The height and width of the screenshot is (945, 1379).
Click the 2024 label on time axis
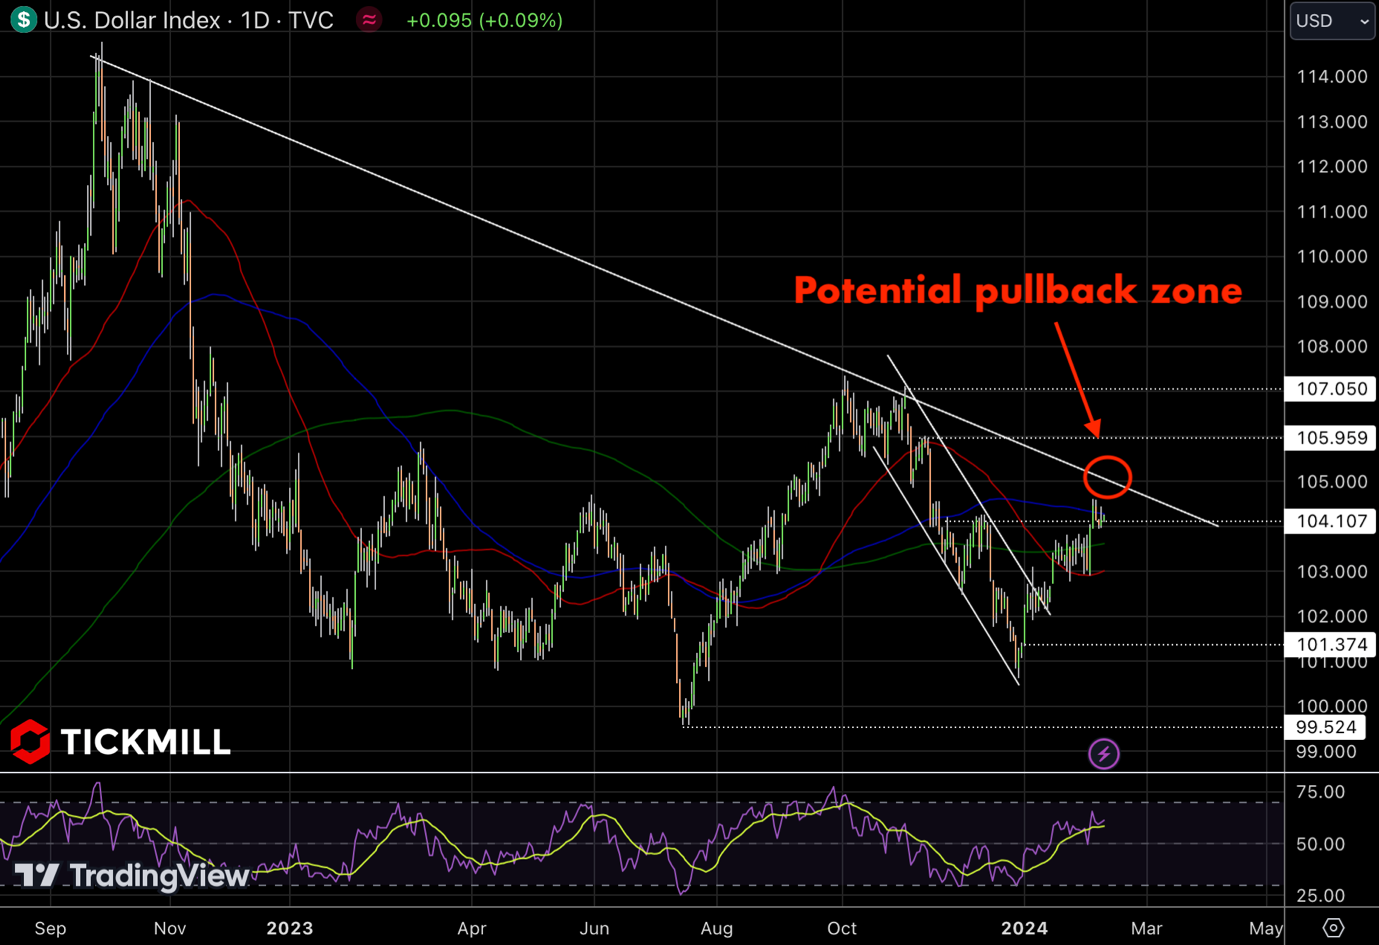coord(1025,928)
